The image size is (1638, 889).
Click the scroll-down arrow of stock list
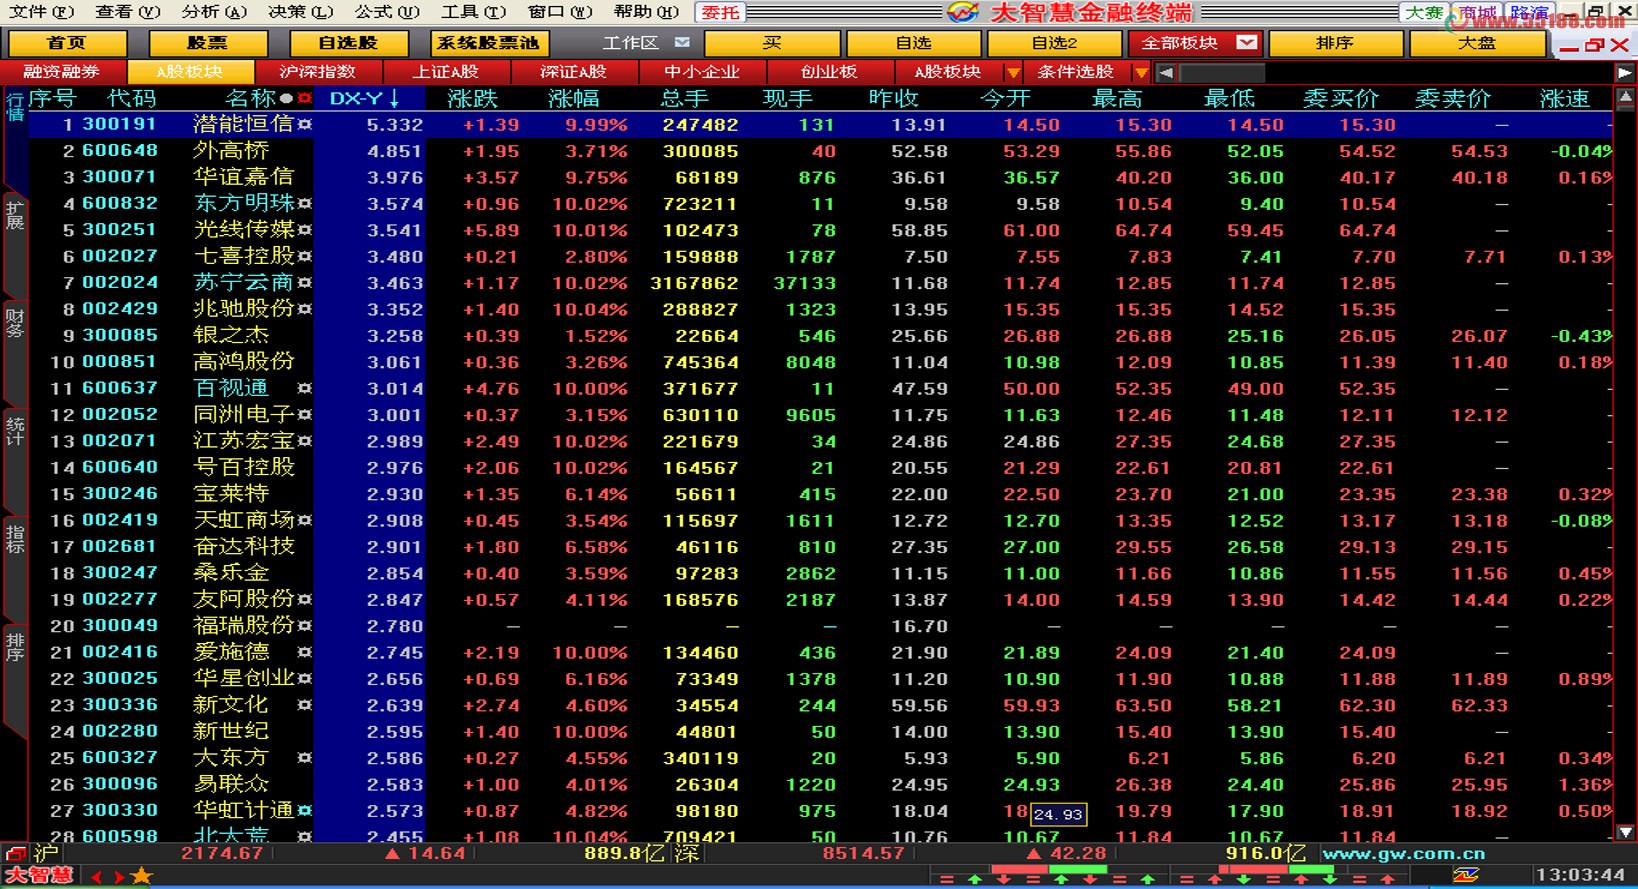(x=1626, y=832)
